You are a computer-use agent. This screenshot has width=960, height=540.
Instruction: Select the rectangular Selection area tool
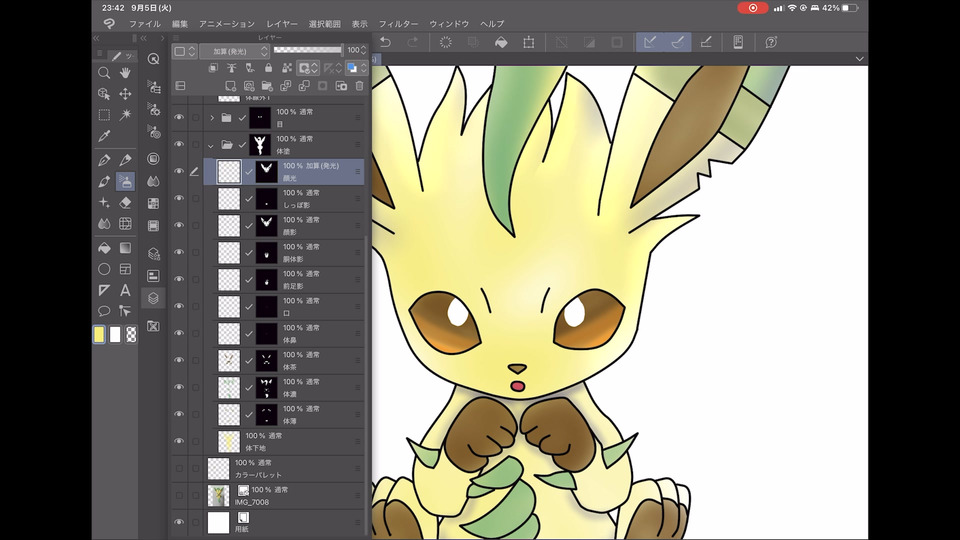coord(104,114)
